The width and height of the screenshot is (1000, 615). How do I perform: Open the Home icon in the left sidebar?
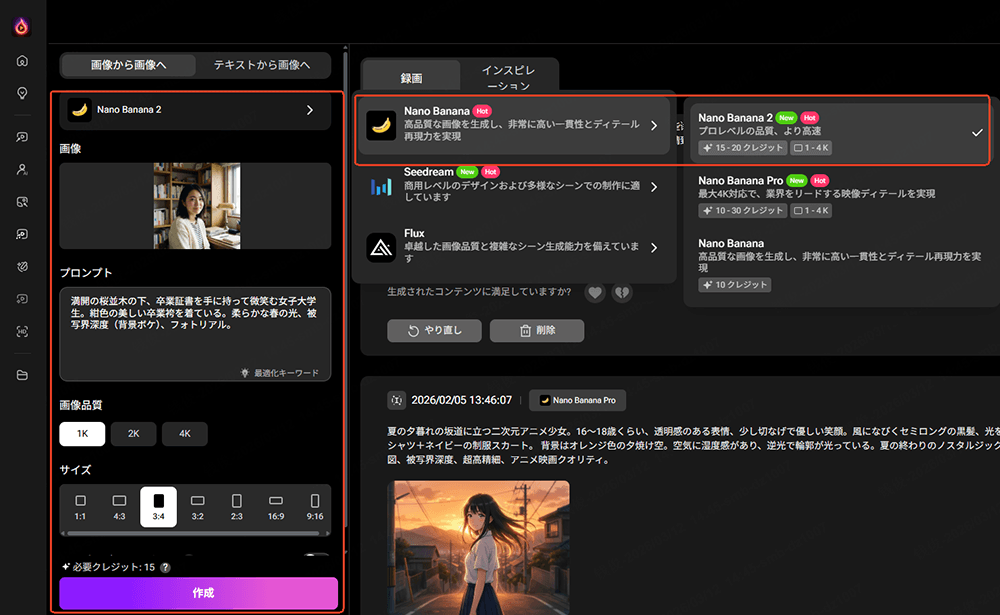22,60
